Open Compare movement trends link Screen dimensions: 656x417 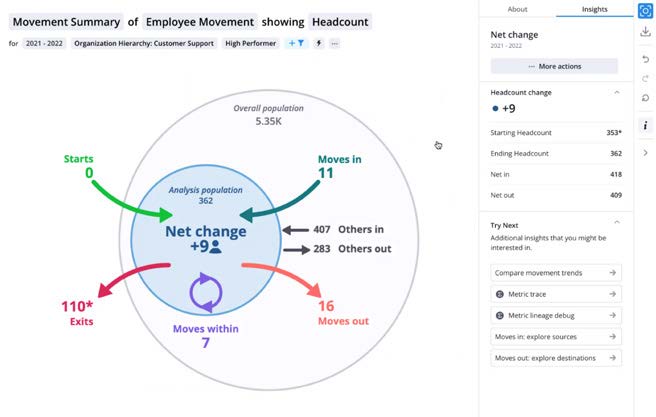point(556,273)
